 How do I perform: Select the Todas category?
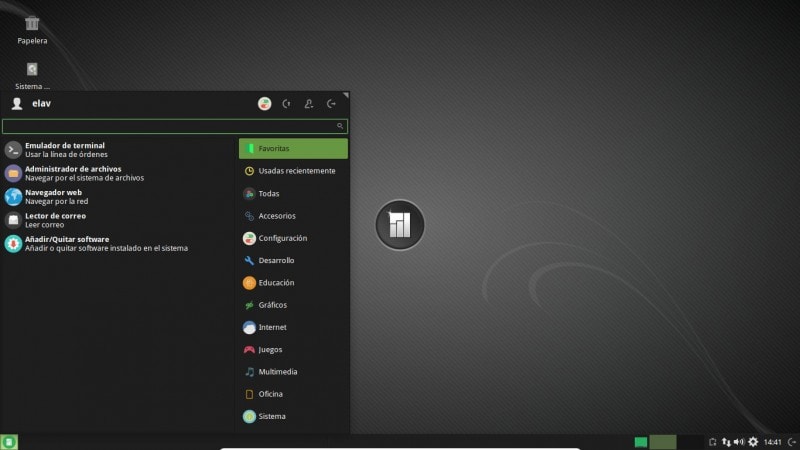[x=293, y=193]
